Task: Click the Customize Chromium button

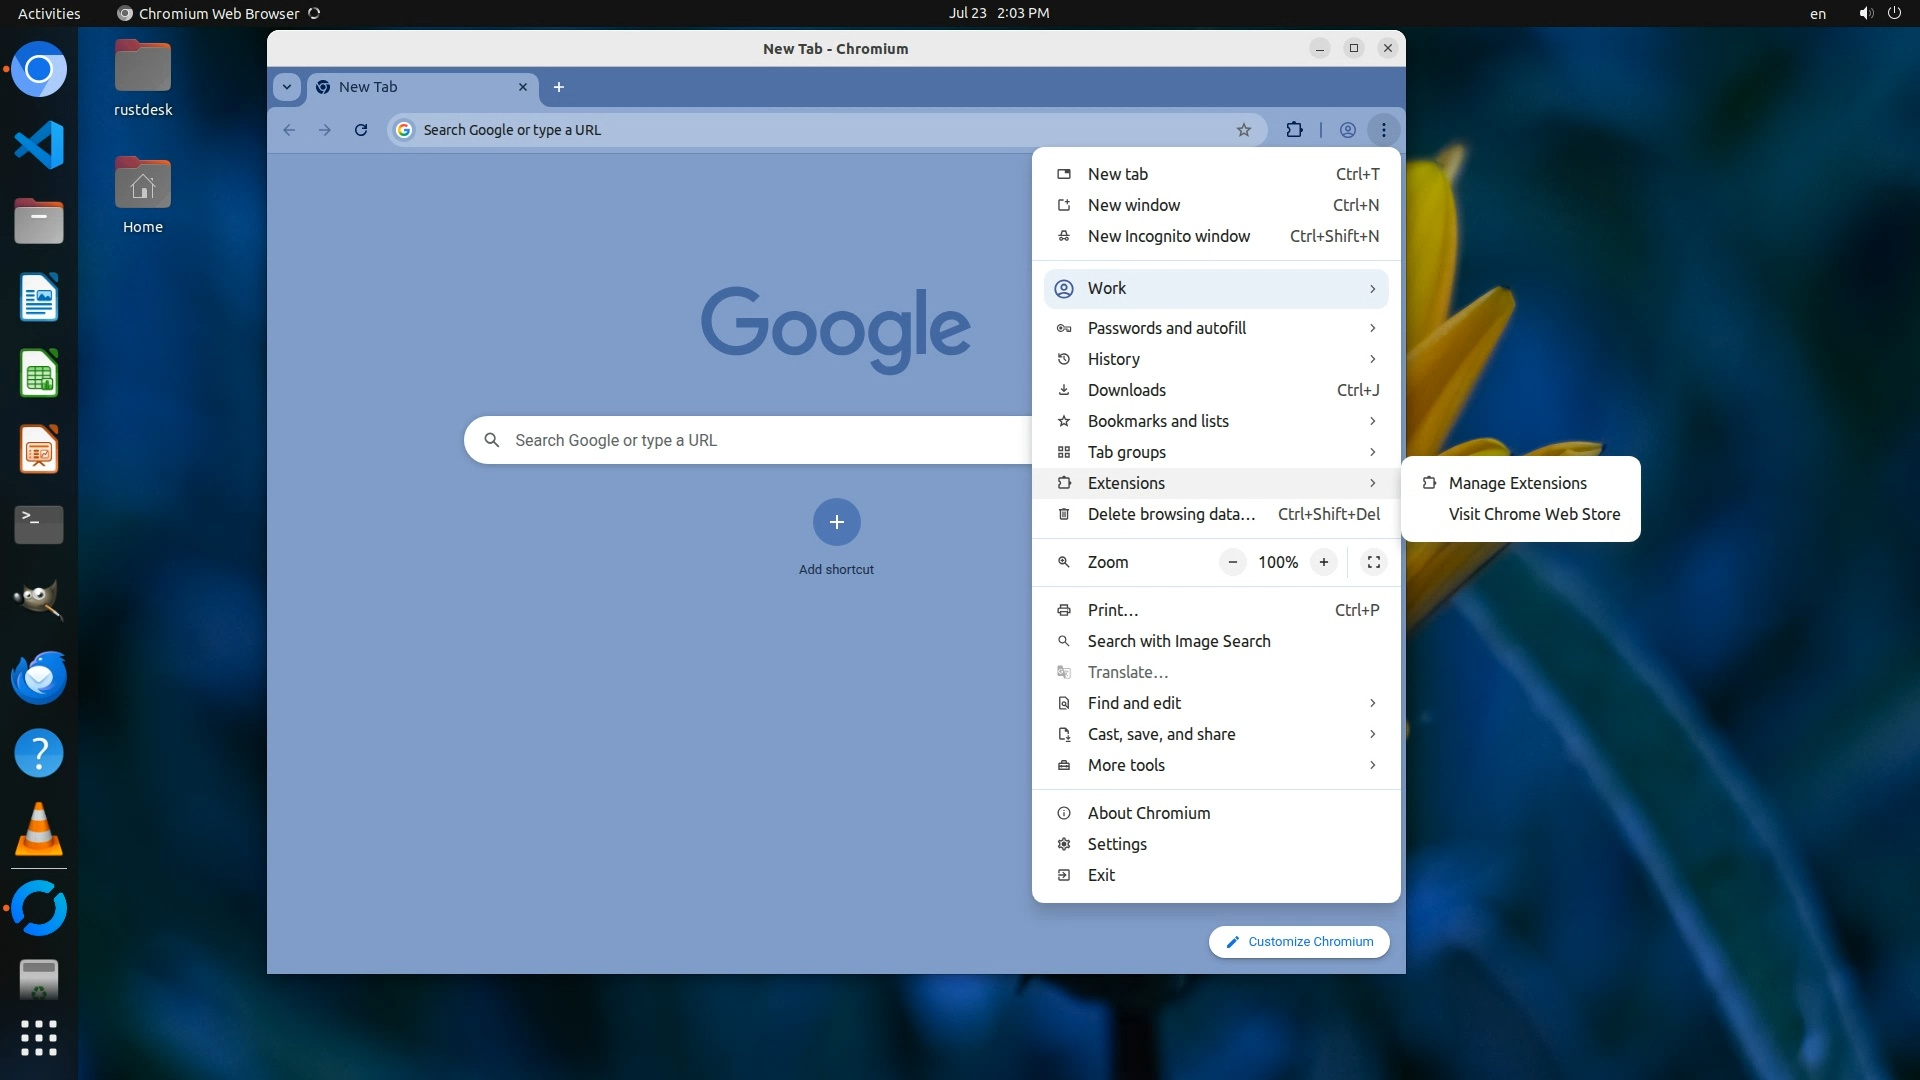Action: tap(1299, 942)
